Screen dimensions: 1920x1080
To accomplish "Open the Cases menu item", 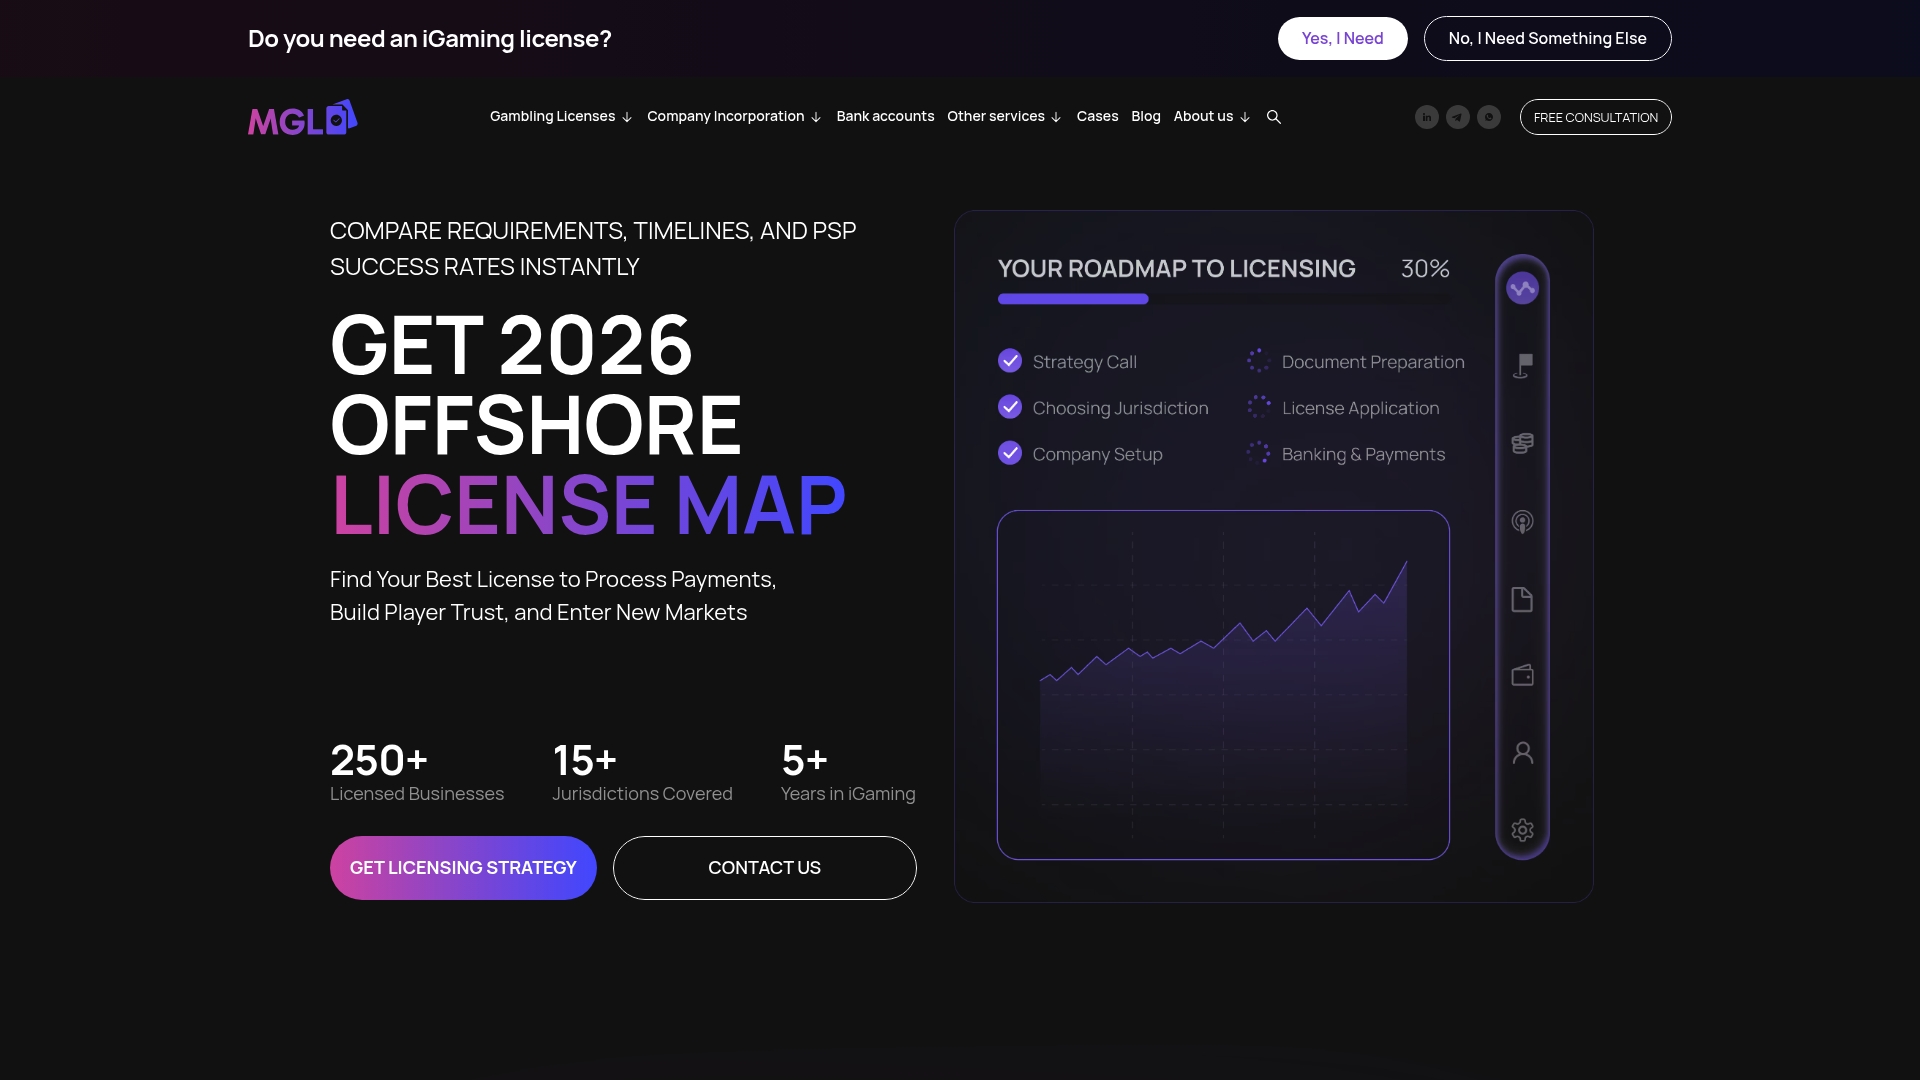I will [1097, 117].
